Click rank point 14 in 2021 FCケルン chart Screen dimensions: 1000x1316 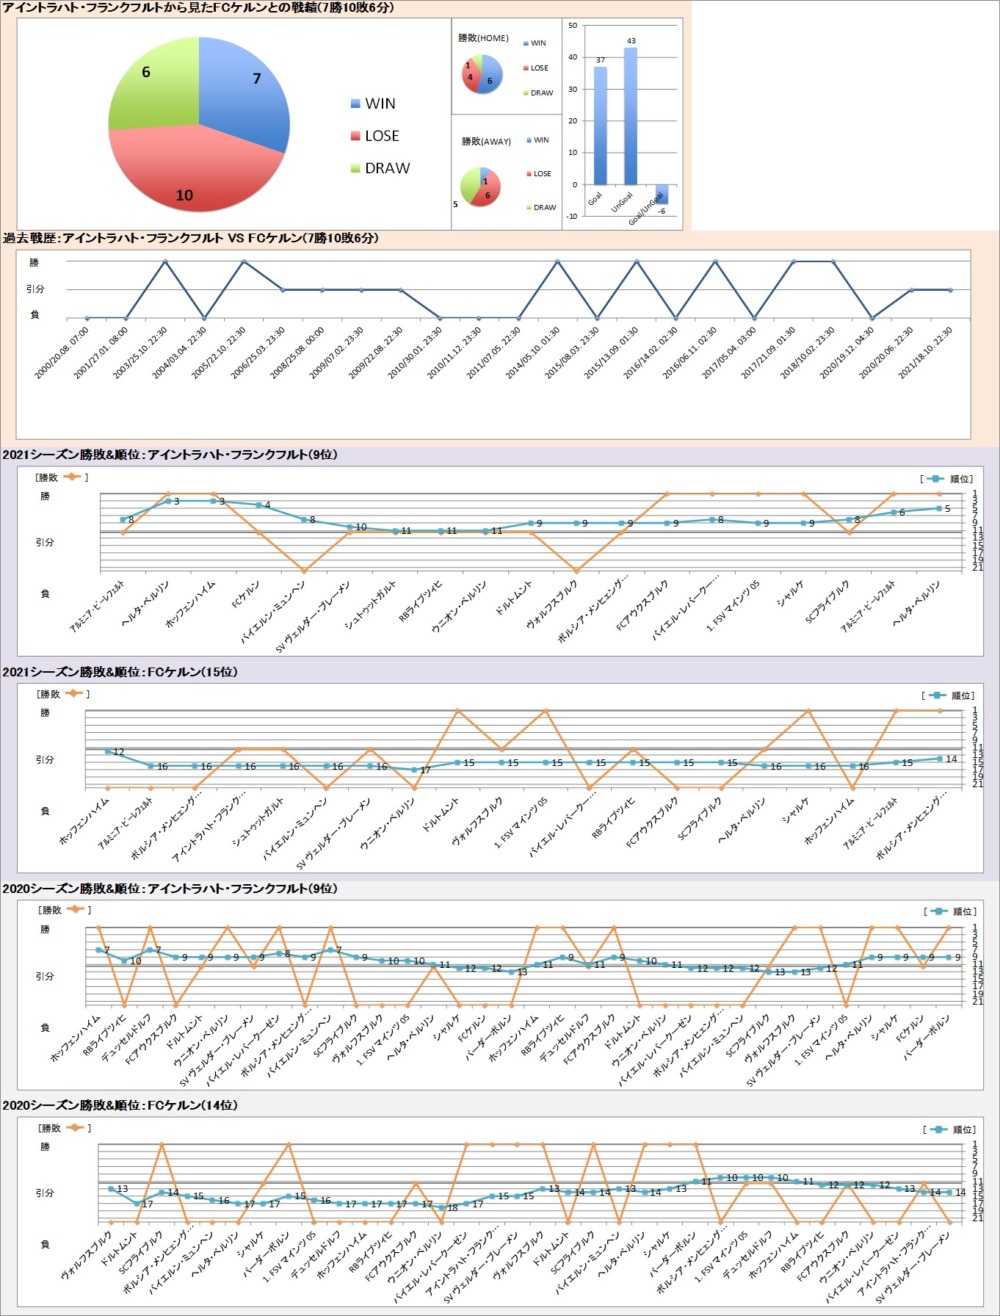coord(939,759)
